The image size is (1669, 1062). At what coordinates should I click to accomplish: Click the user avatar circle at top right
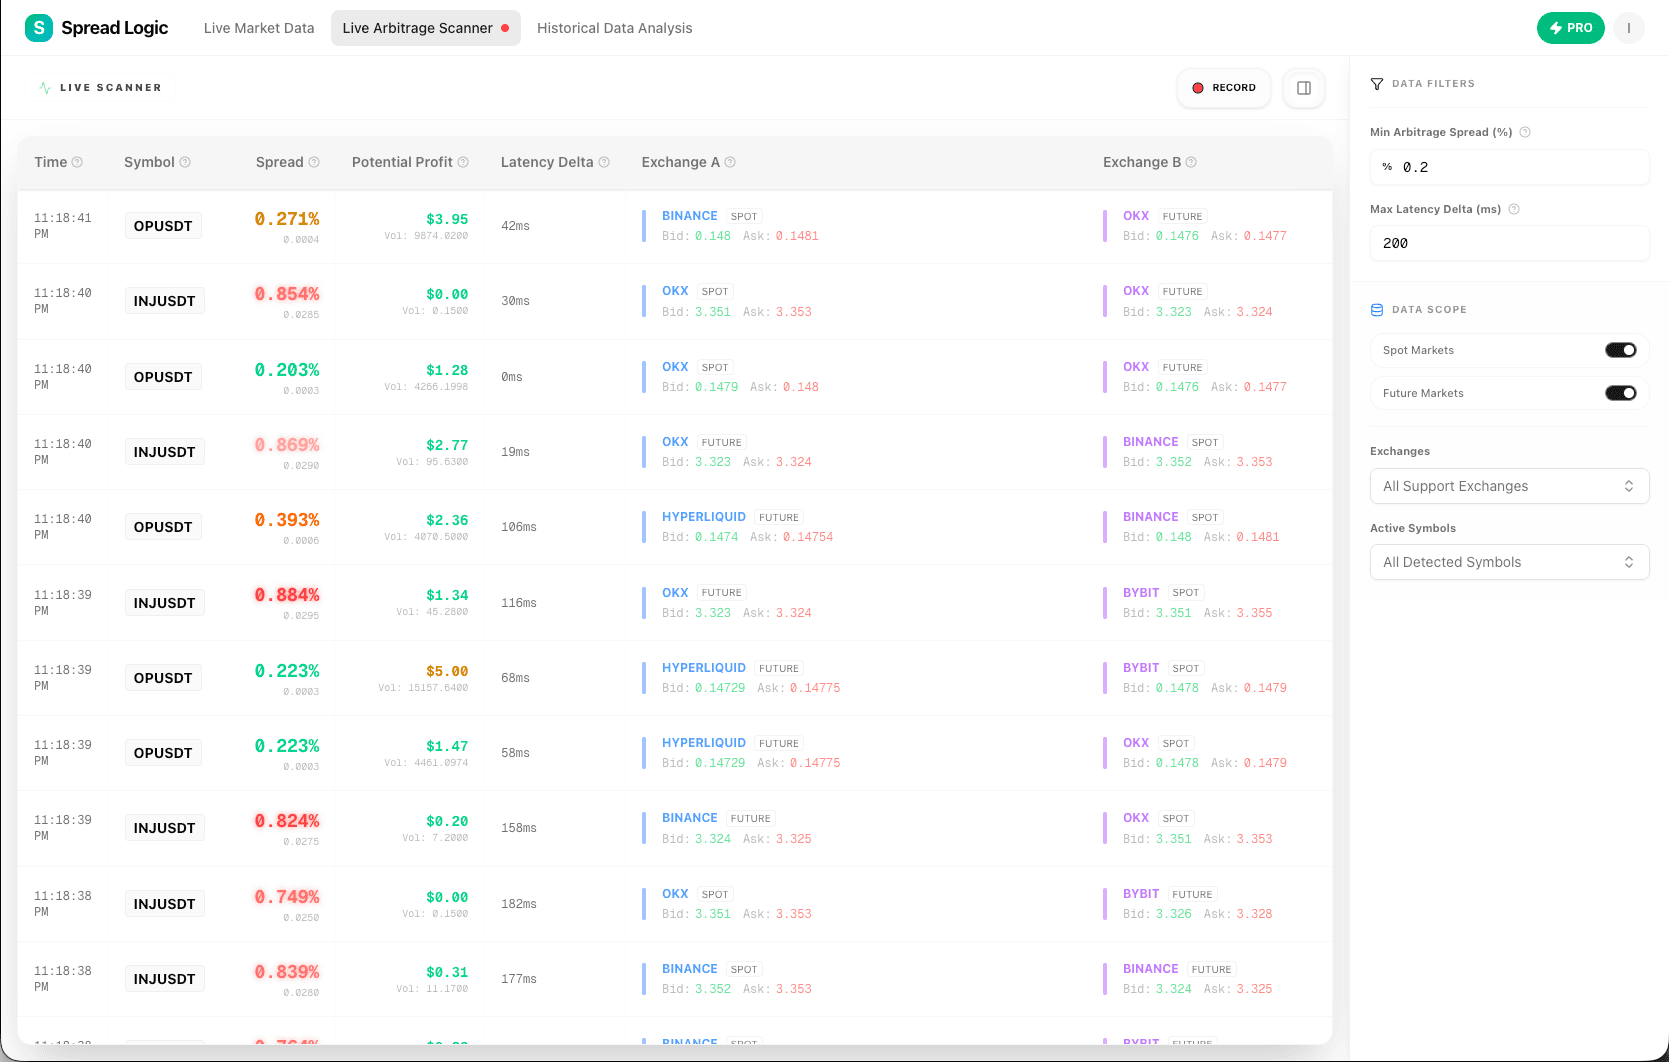pos(1628,28)
